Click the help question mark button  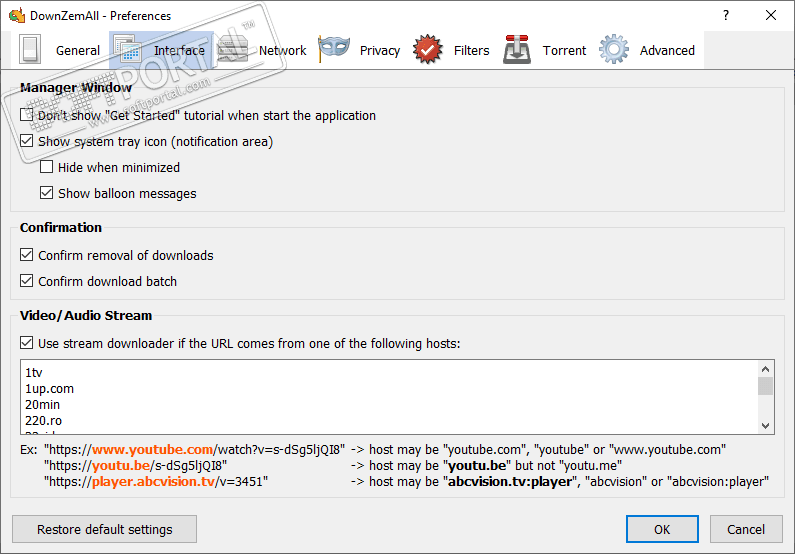click(x=726, y=15)
